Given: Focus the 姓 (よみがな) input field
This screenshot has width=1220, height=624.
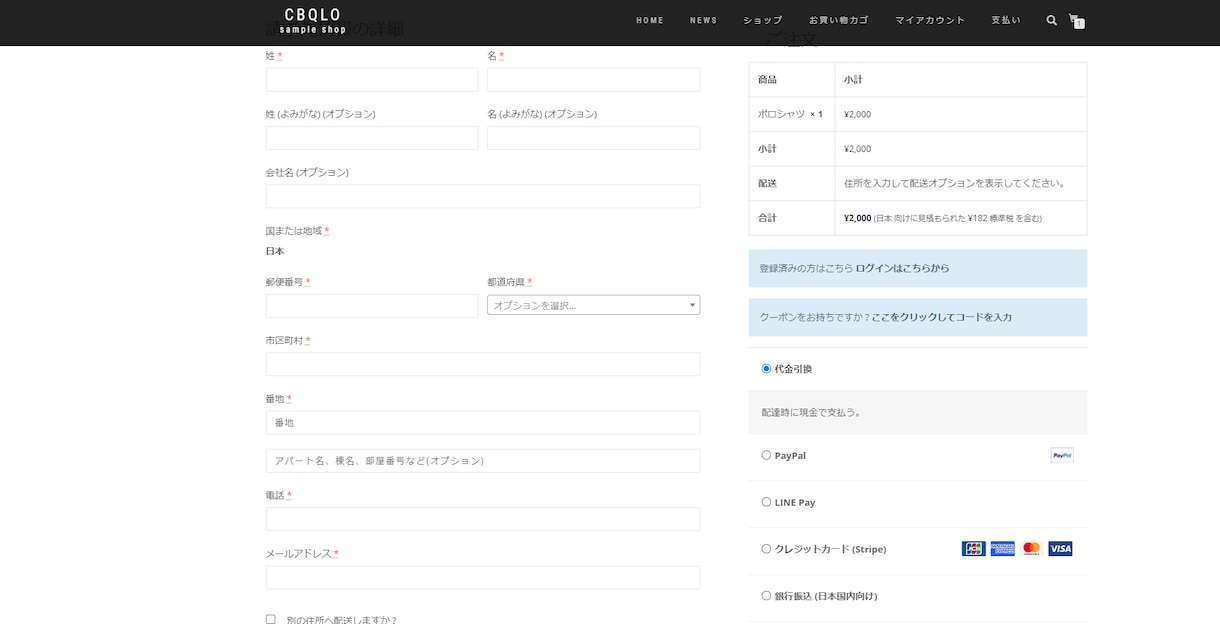Looking at the screenshot, I should [372, 138].
